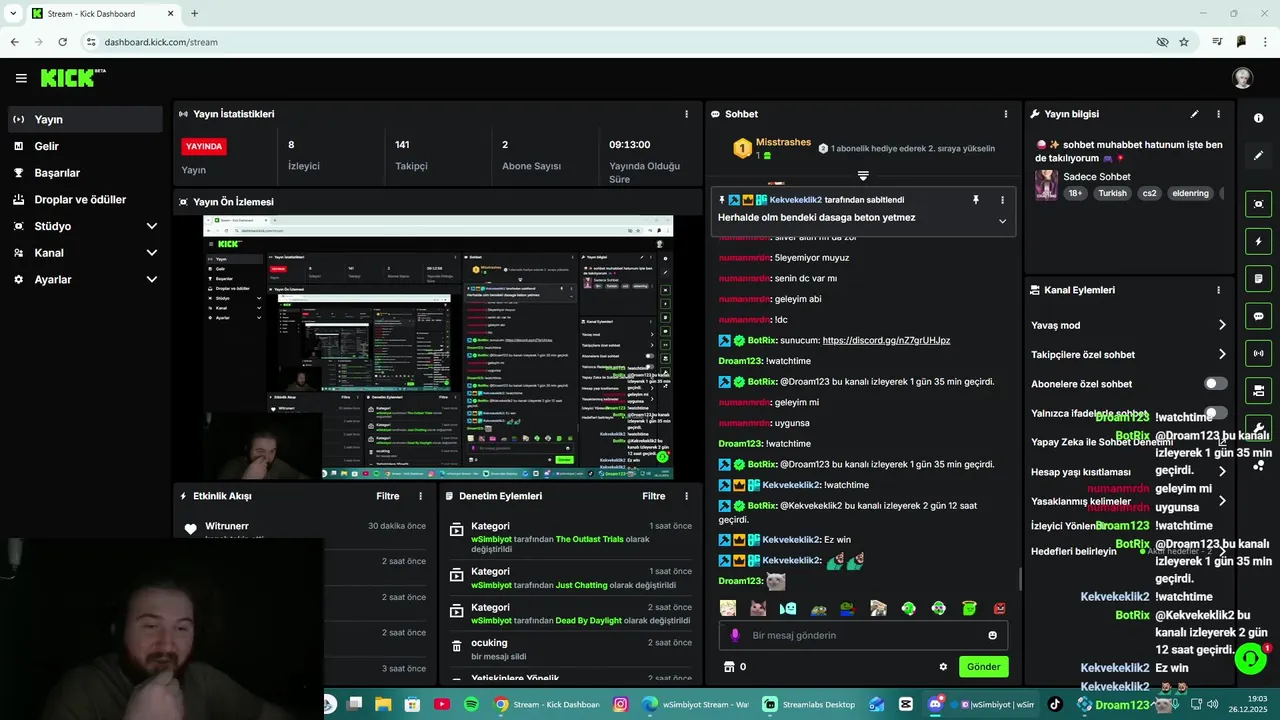This screenshot has height=720, width=1280.
Task: Open the discord.gg invite link in chat
Action: 886,340
